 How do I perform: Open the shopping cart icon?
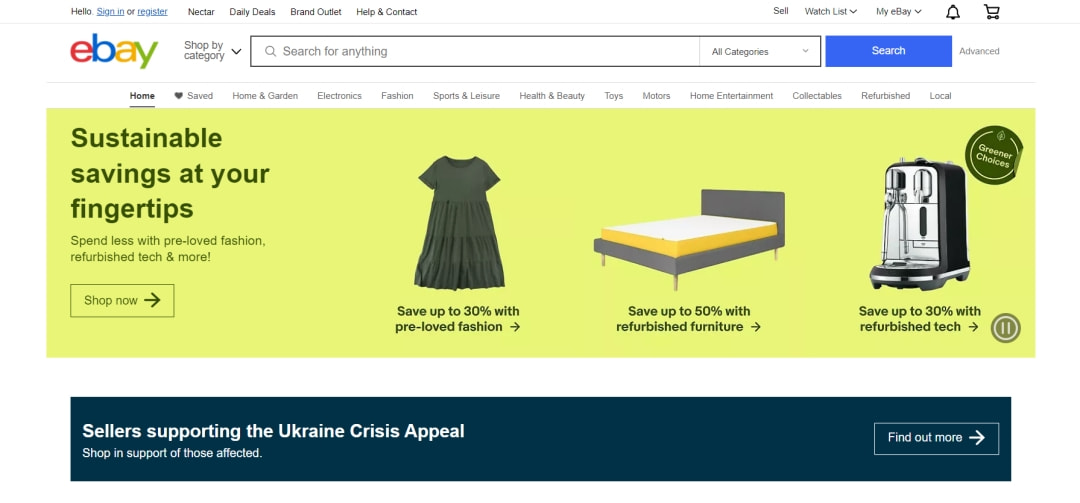(991, 12)
